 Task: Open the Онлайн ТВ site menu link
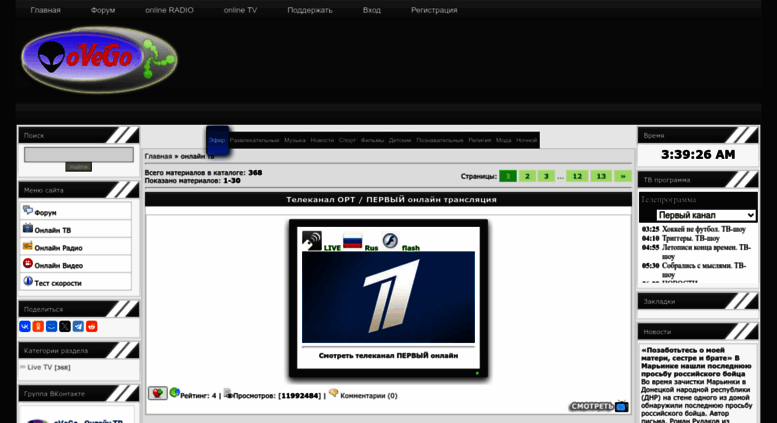click(x=53, y=230)
